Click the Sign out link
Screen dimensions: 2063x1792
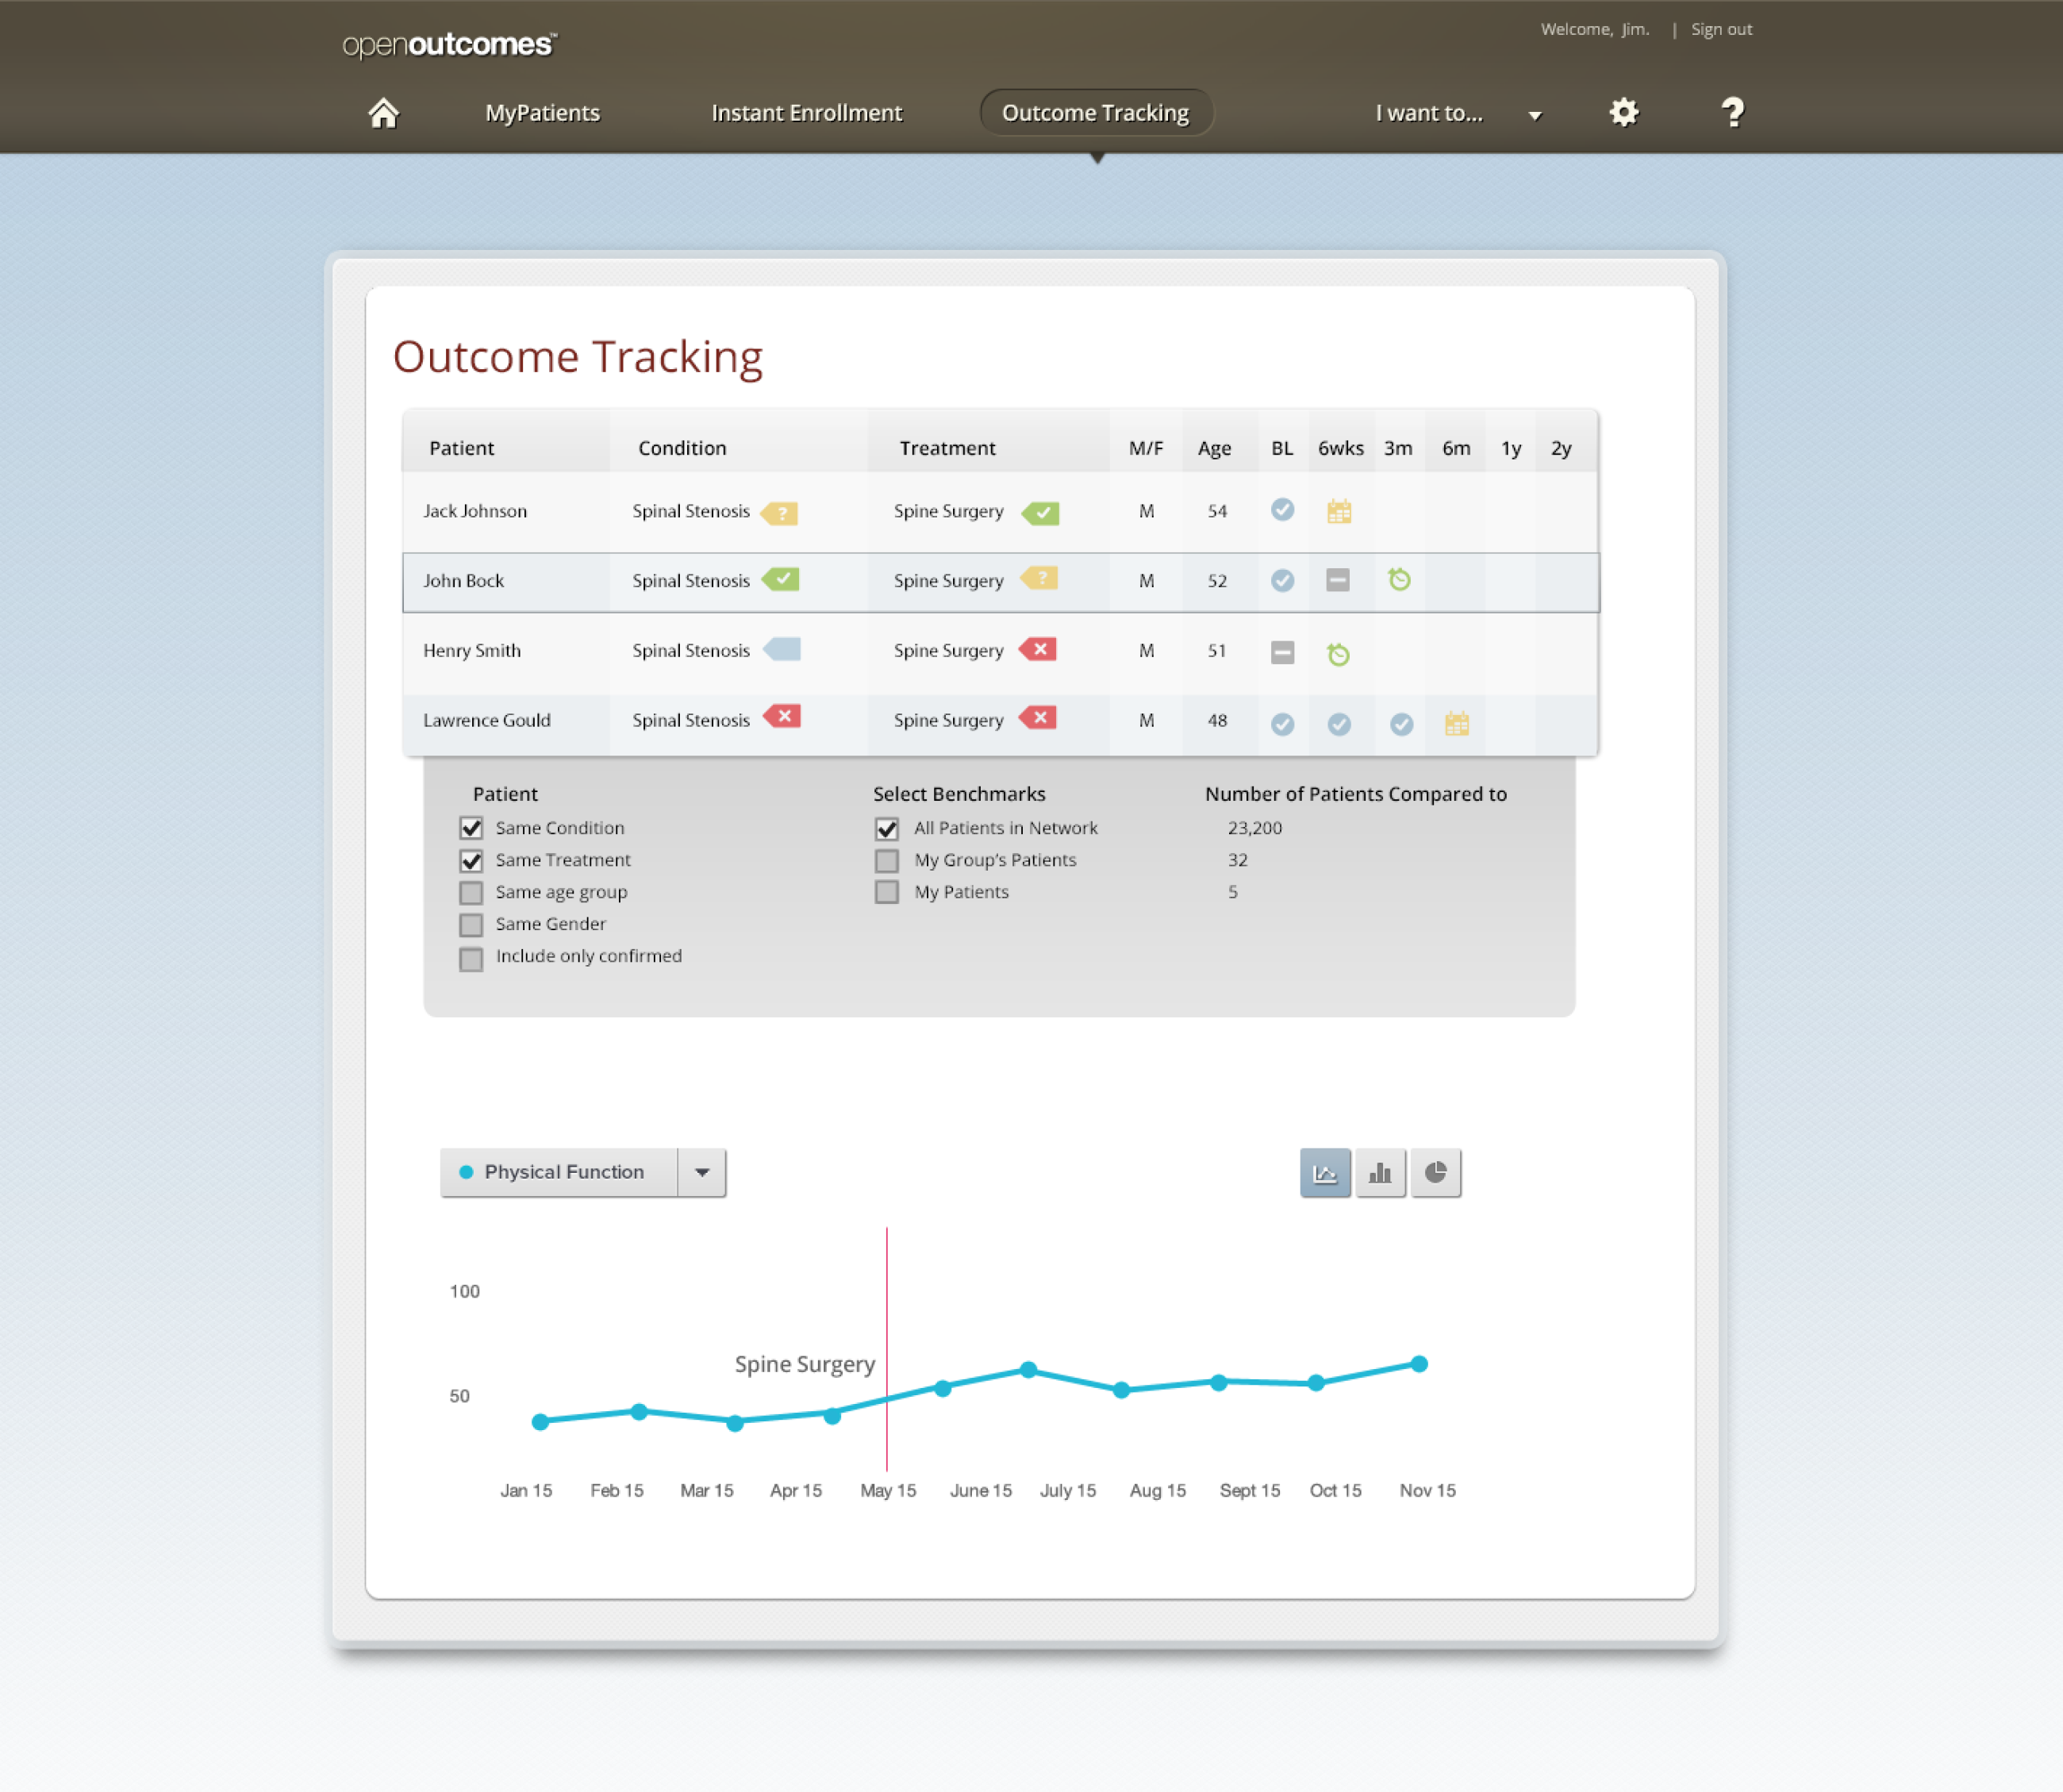1720,30
